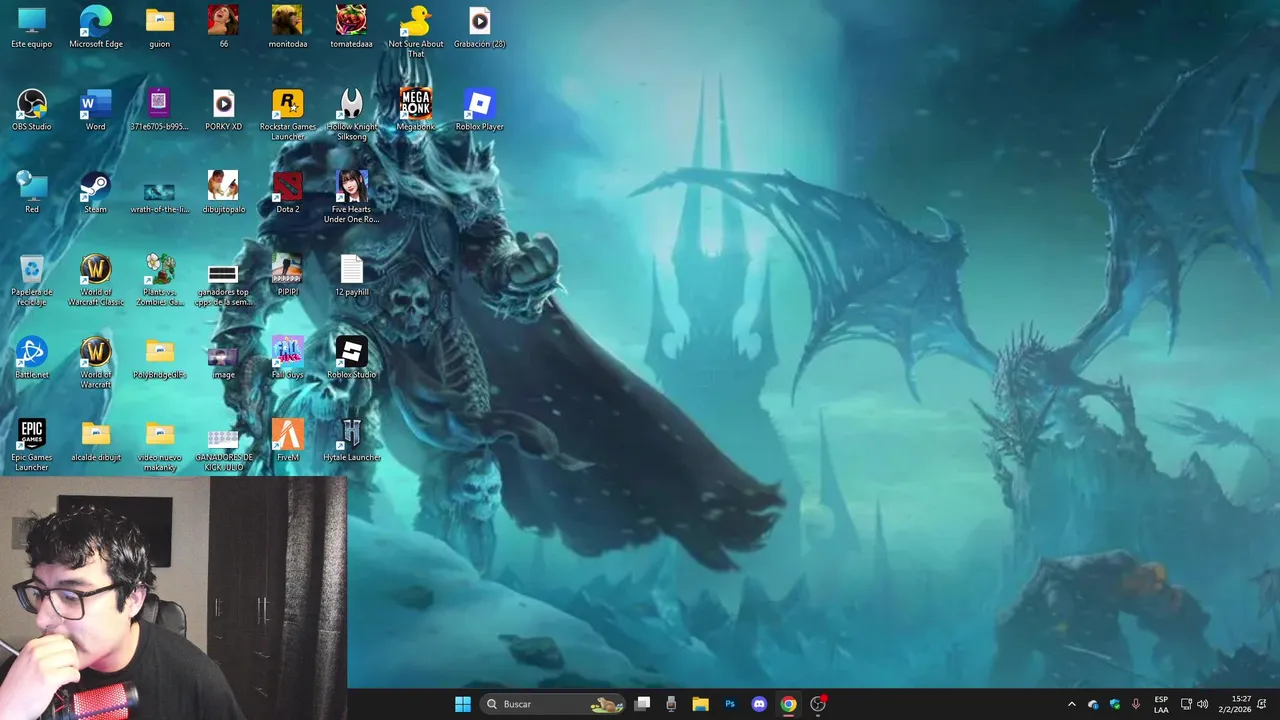Click the microphone tray icon

pyautogui.click(x=1136, y=704)
